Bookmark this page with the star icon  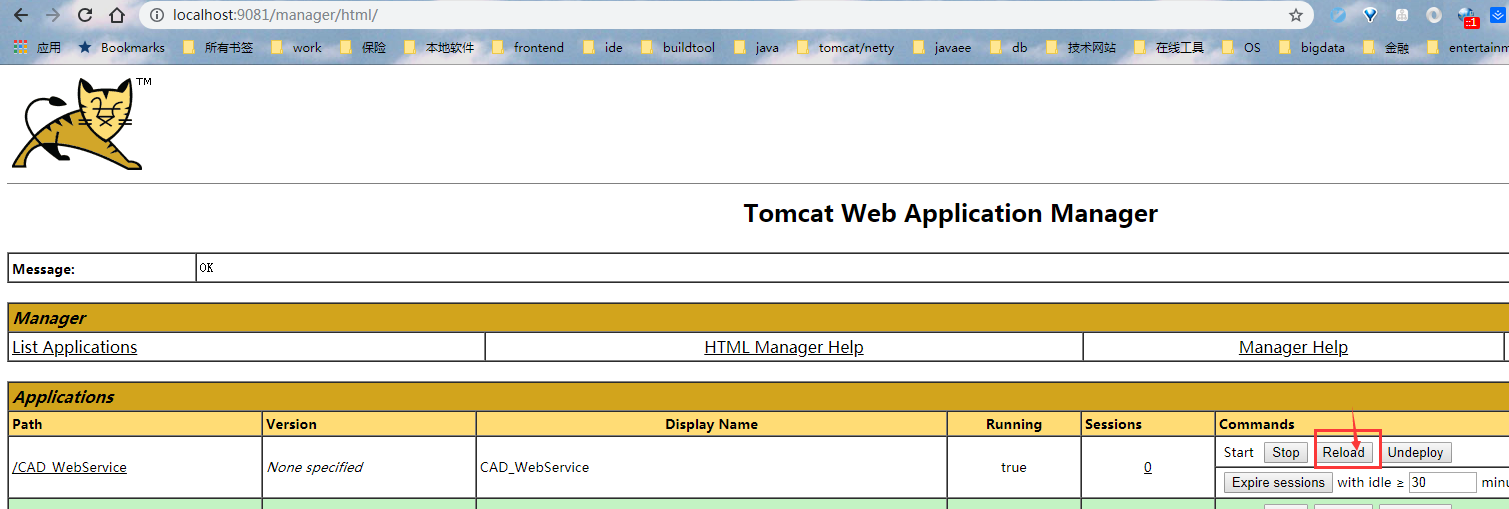pyautogui.click(x=1296, y=15)
